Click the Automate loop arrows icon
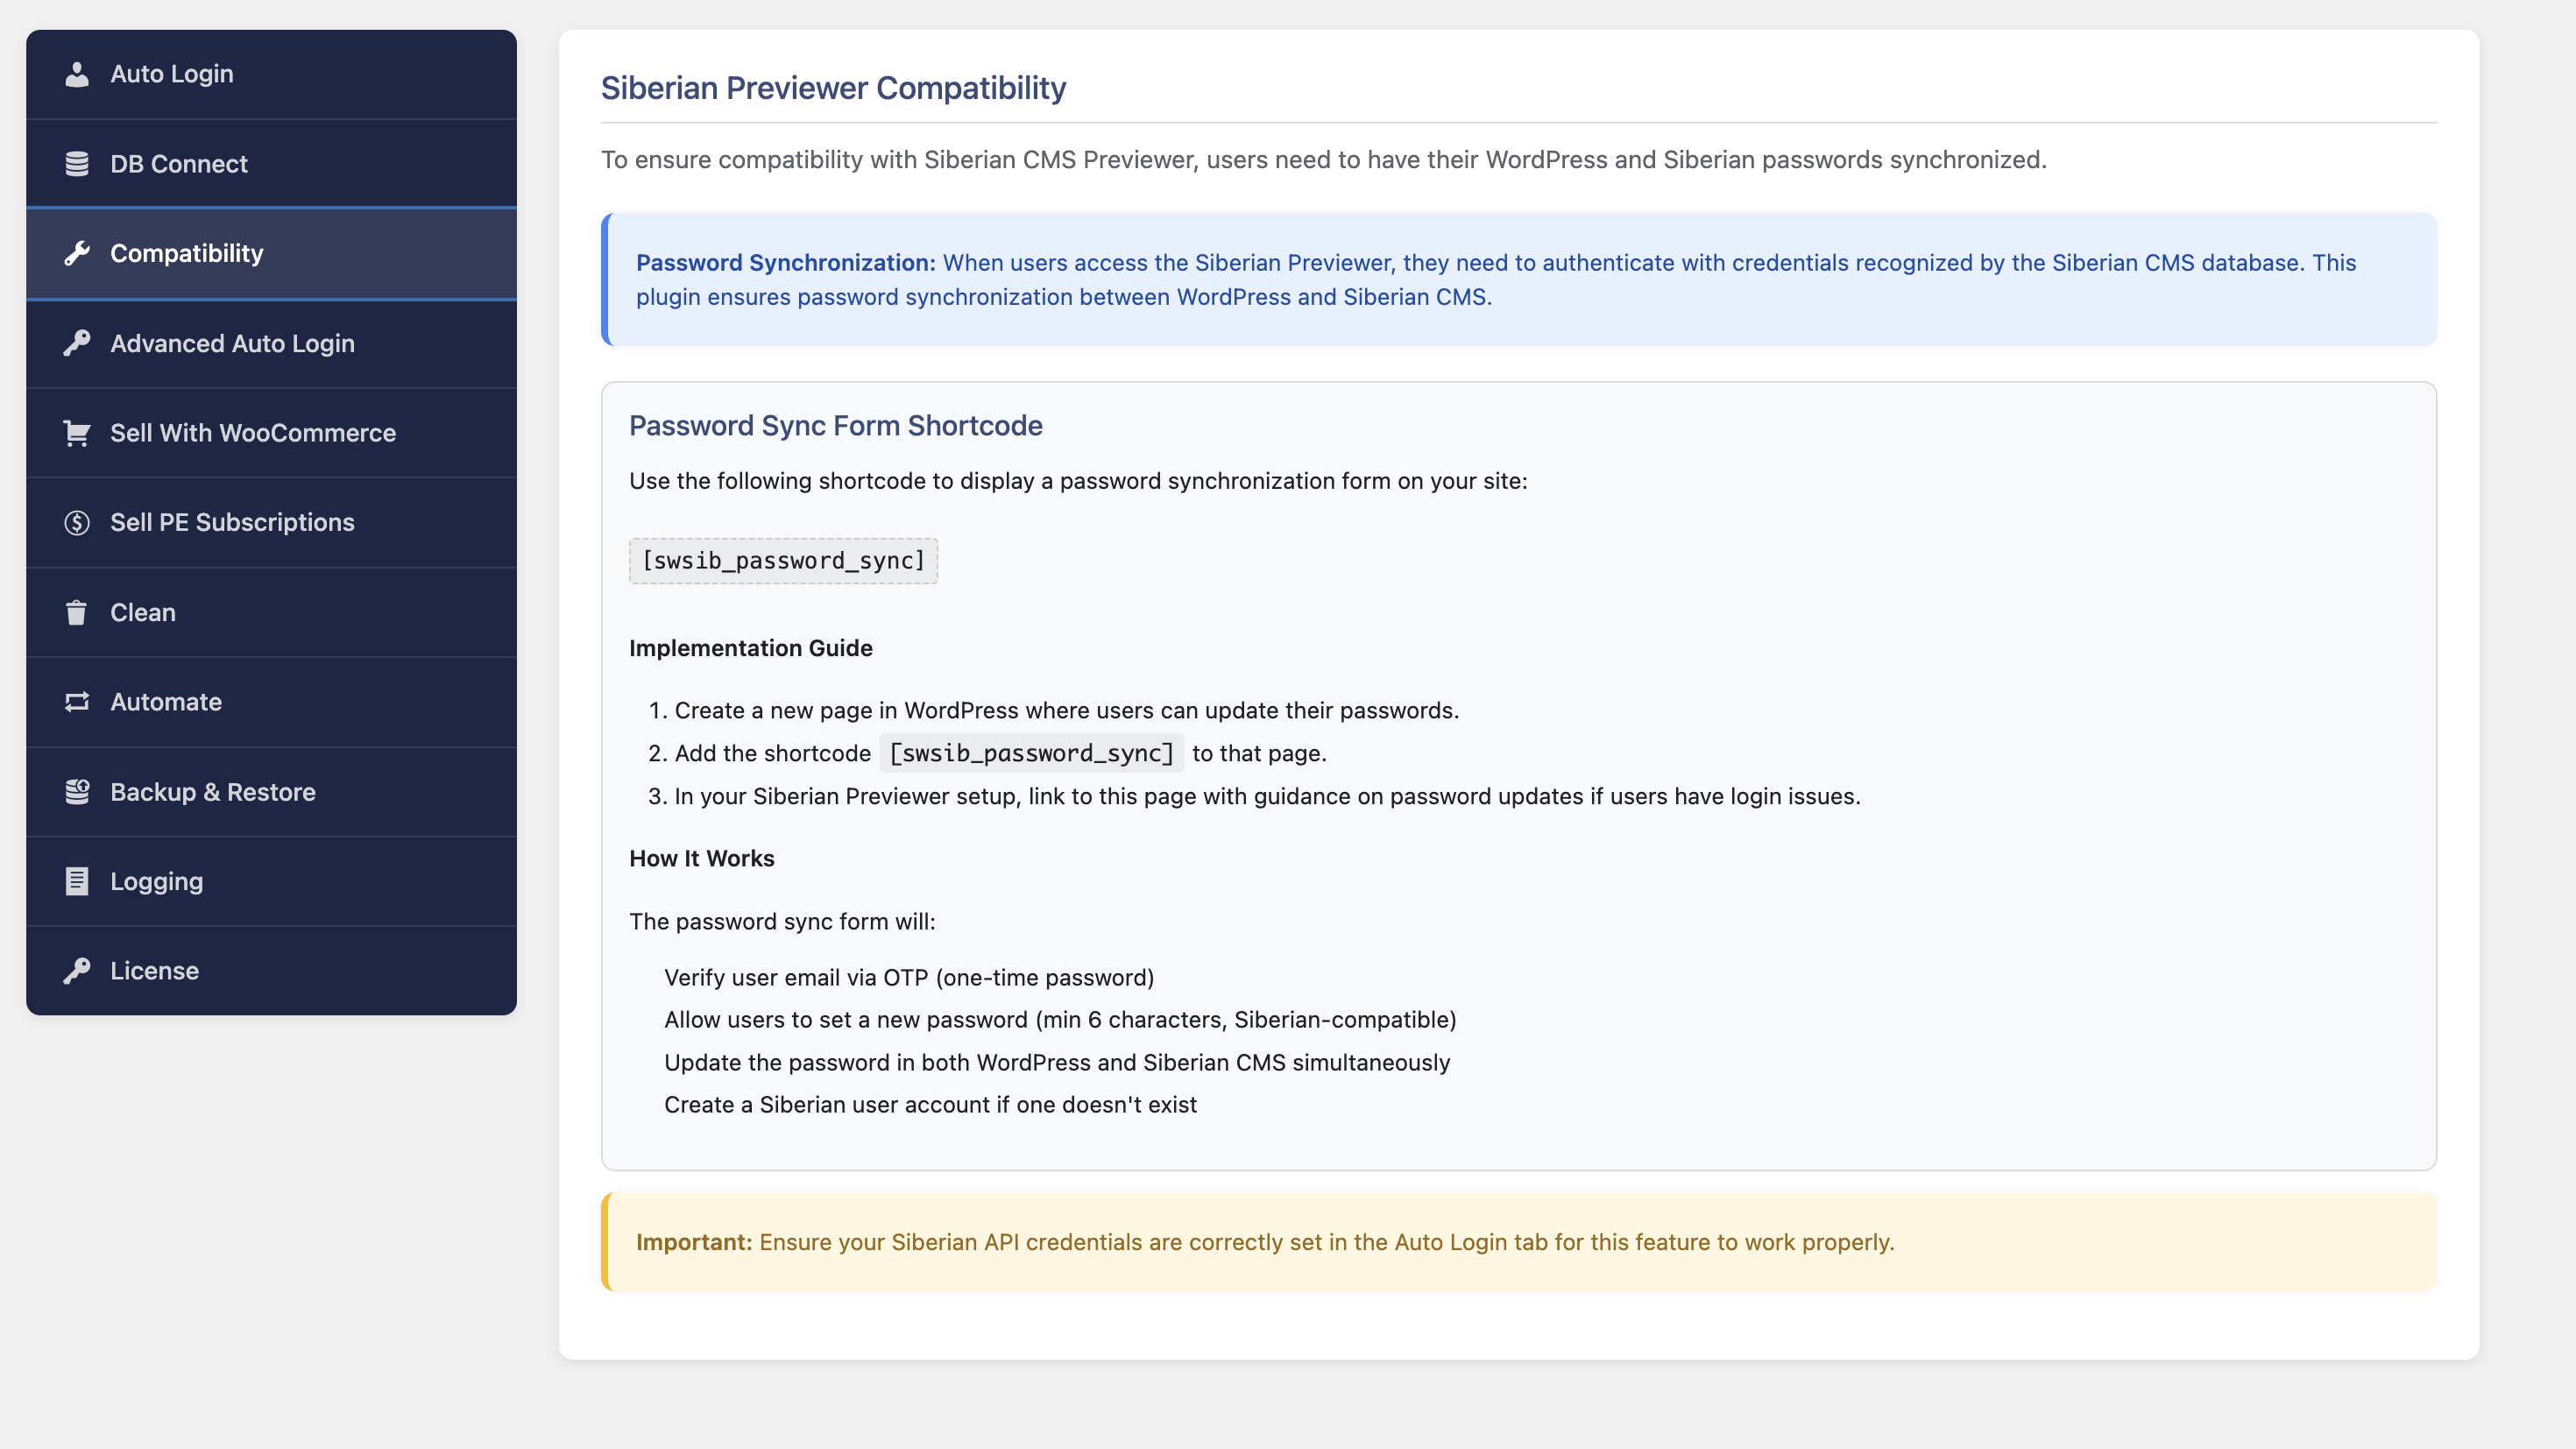 tap(77, 702)
